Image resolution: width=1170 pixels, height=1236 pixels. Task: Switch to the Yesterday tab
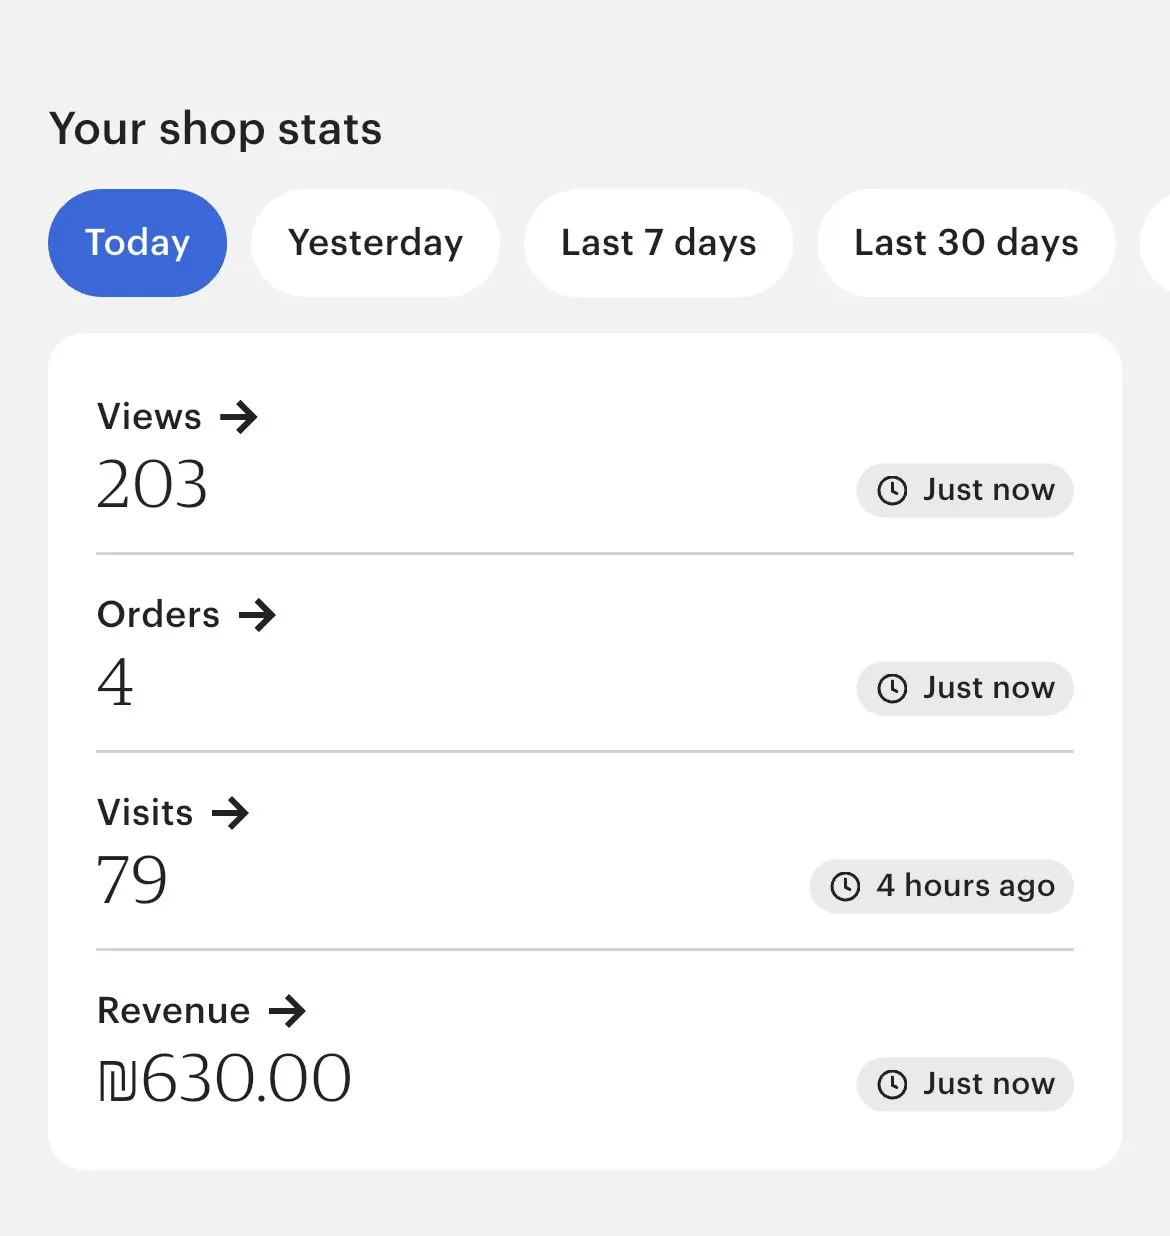pyautogui.click(x=375, y=243)
